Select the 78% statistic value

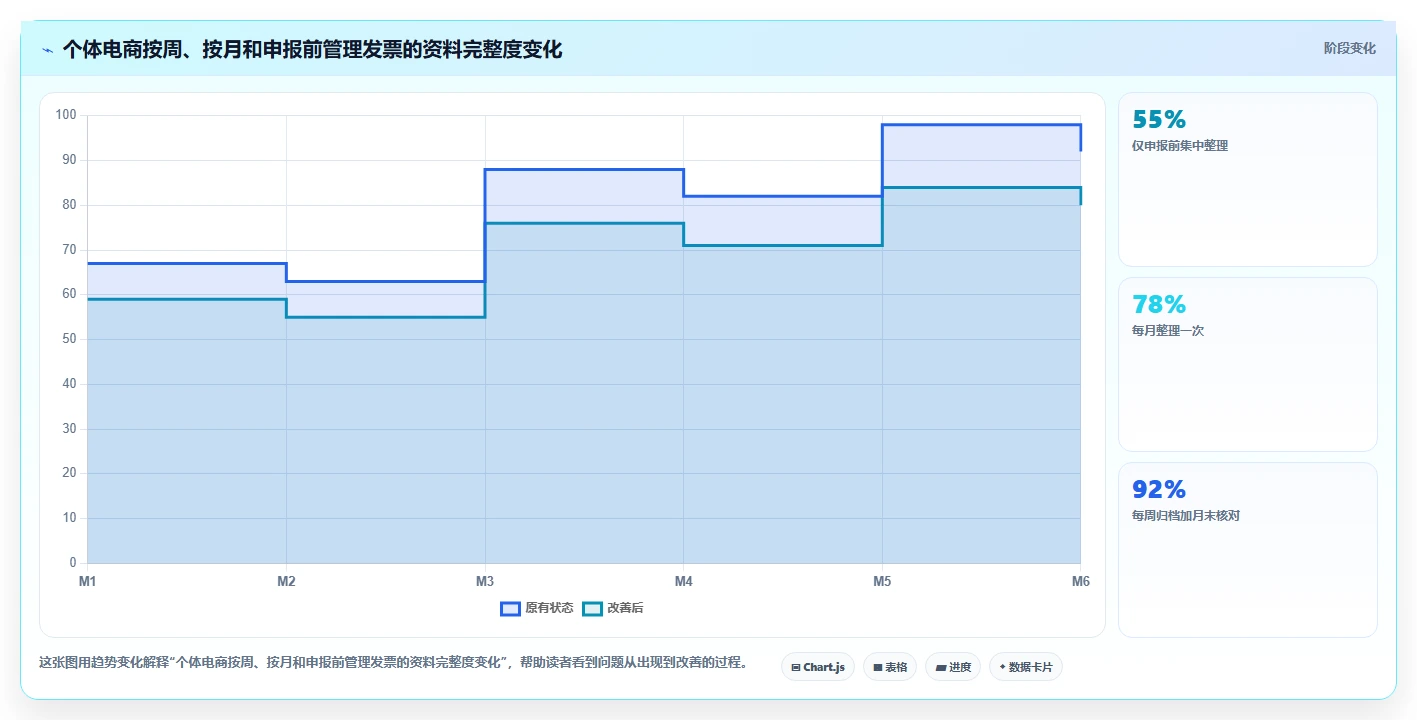1159,304
